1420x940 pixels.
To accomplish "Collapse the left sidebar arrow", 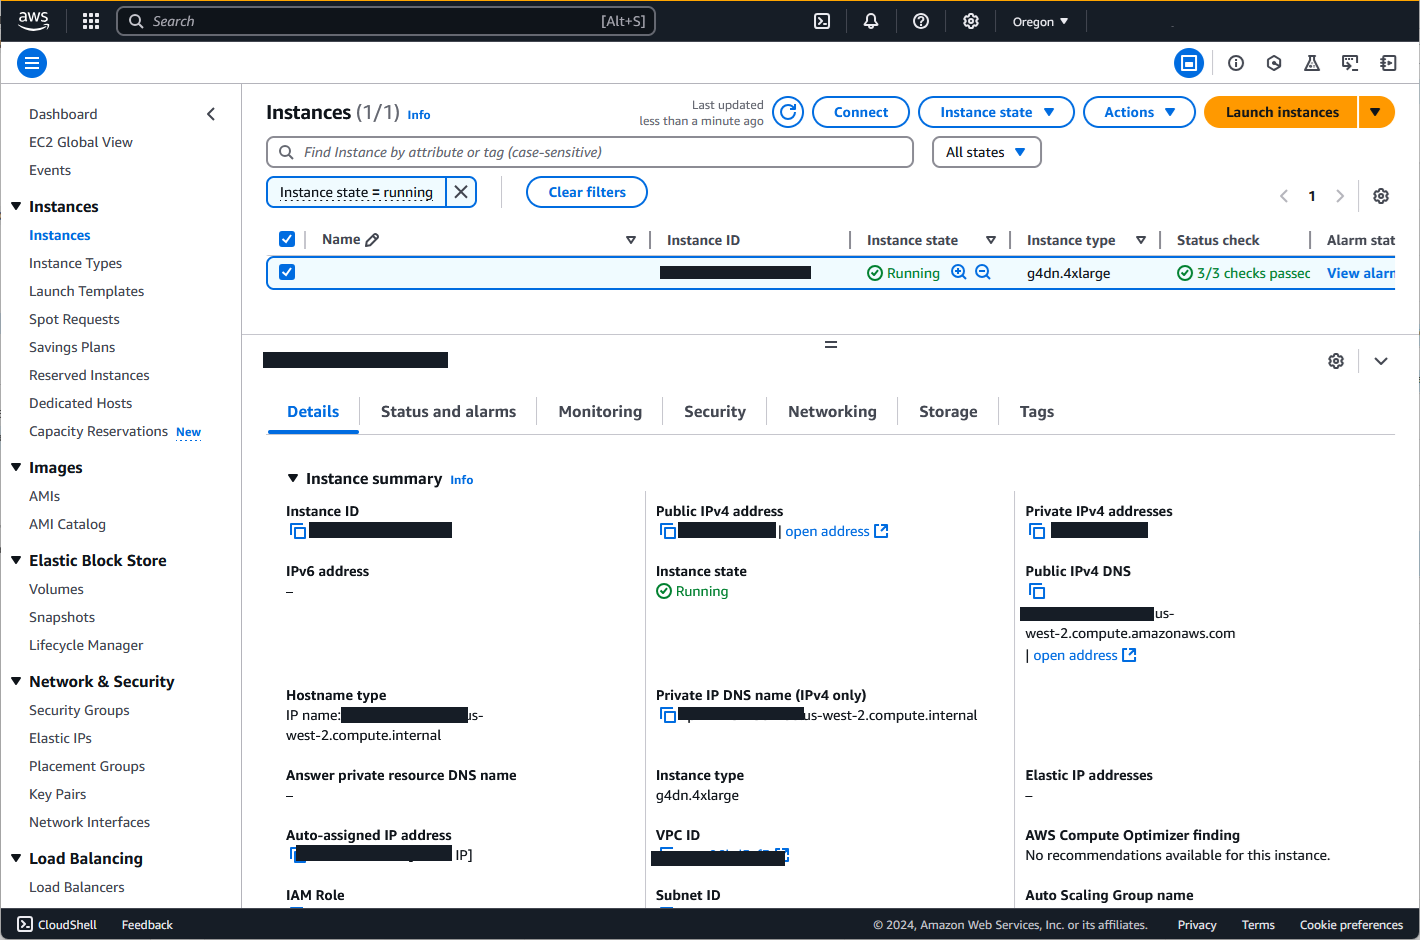I will (211, 114).
